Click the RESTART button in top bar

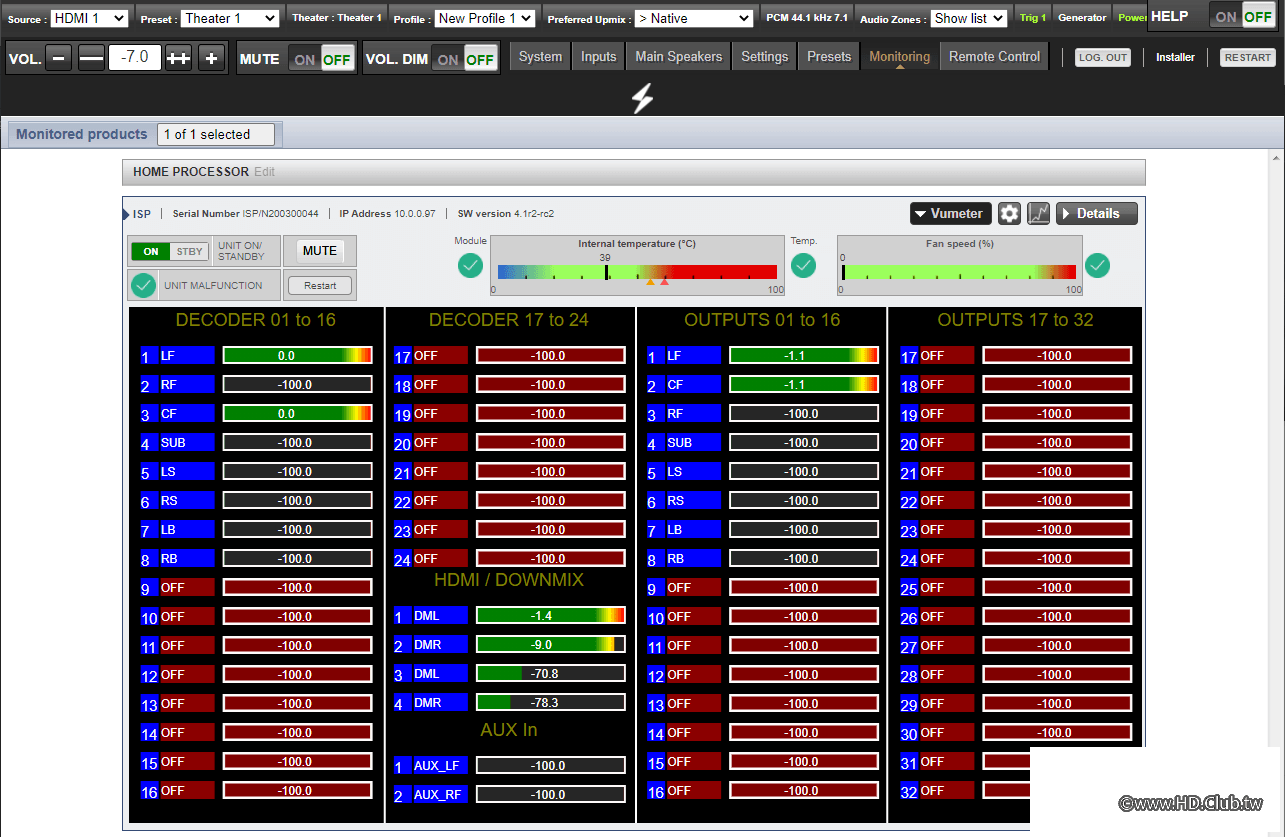[1248, 58]
